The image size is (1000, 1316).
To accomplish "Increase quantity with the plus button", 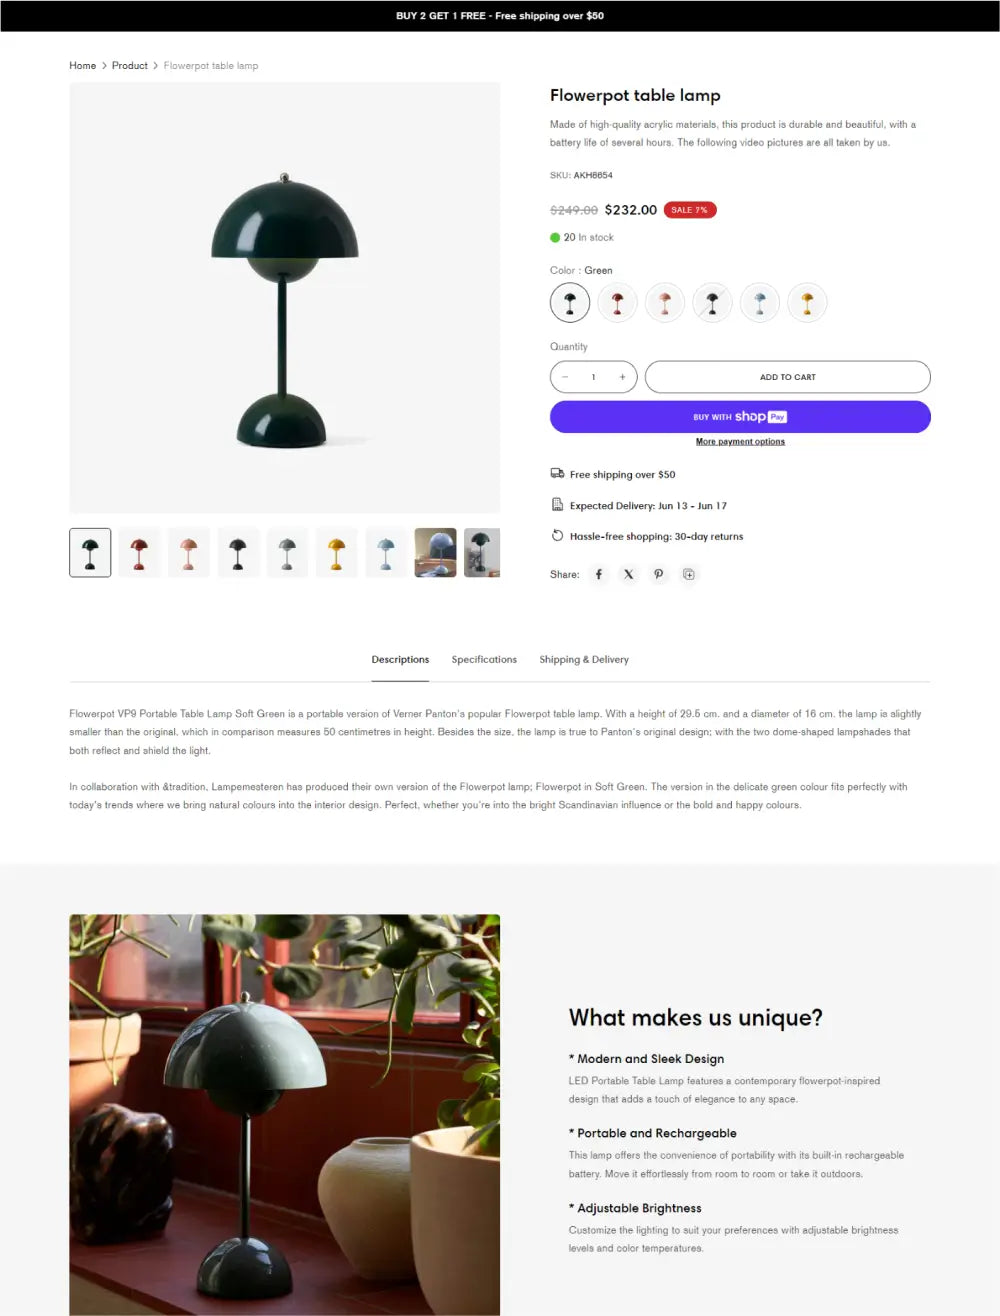I will click(622, 377).
